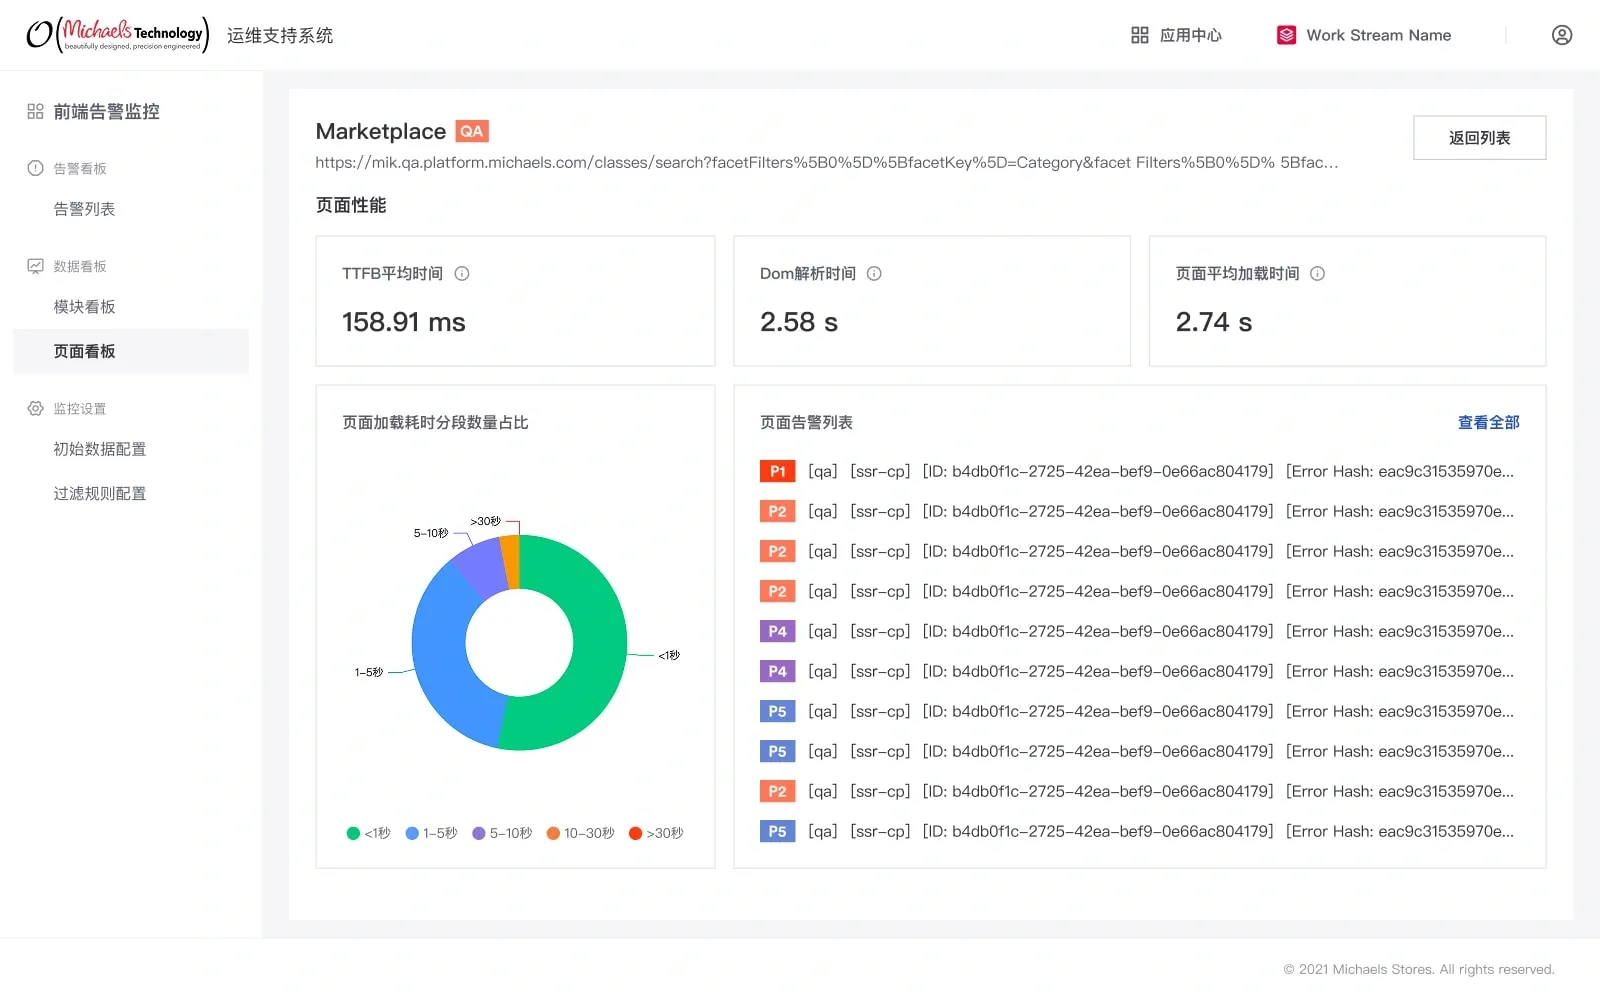Click the 2.58 s Dom value

point(799,322)
